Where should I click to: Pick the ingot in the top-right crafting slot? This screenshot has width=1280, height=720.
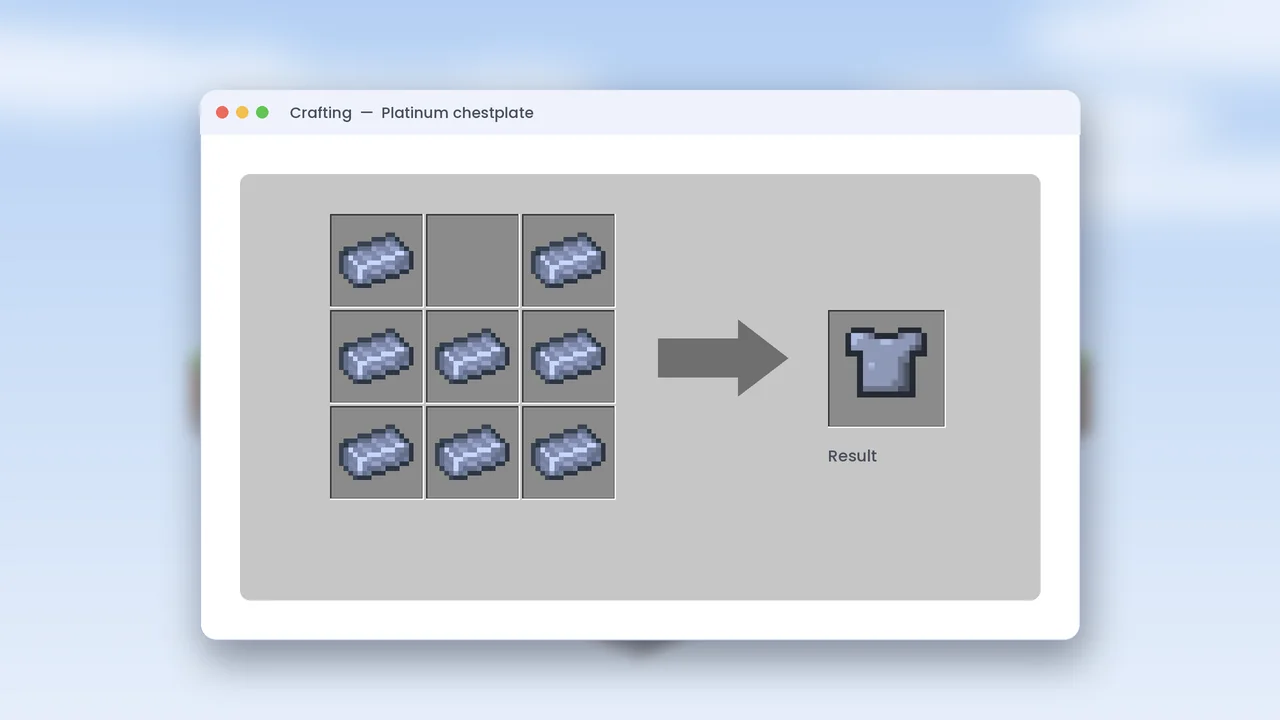pos(568,260)
